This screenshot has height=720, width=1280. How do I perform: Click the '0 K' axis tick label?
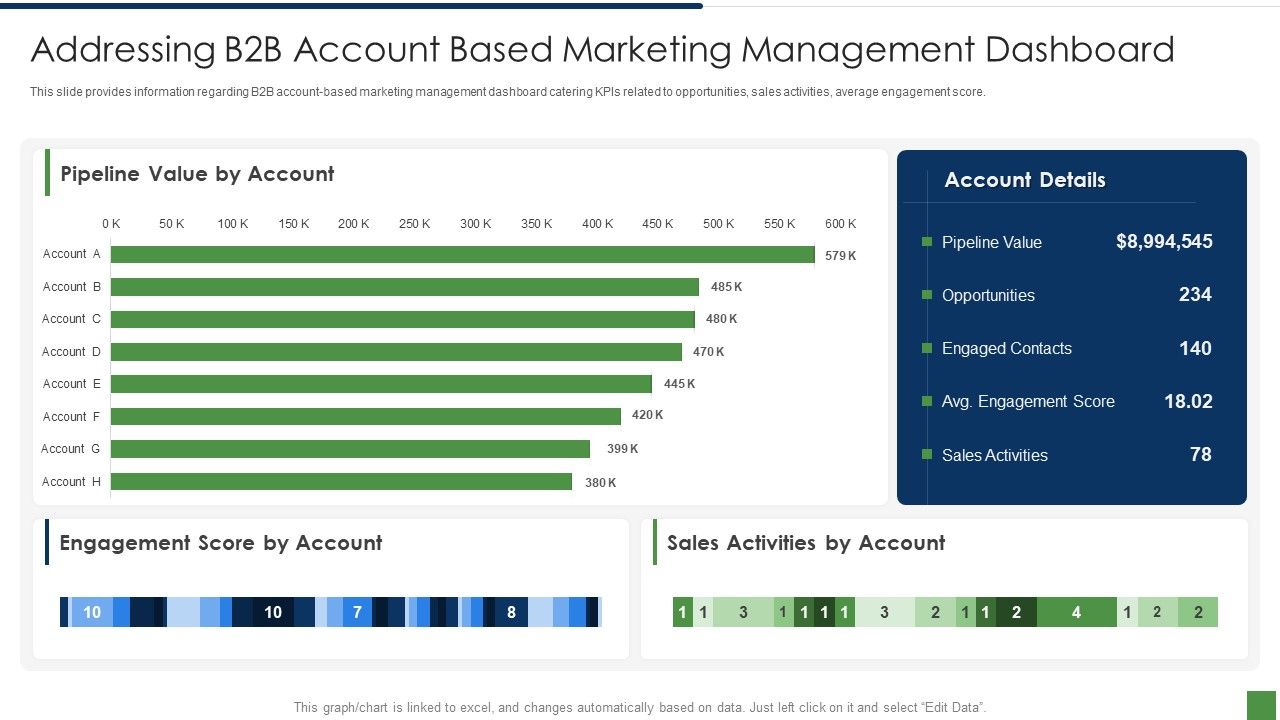coord(111,224)
